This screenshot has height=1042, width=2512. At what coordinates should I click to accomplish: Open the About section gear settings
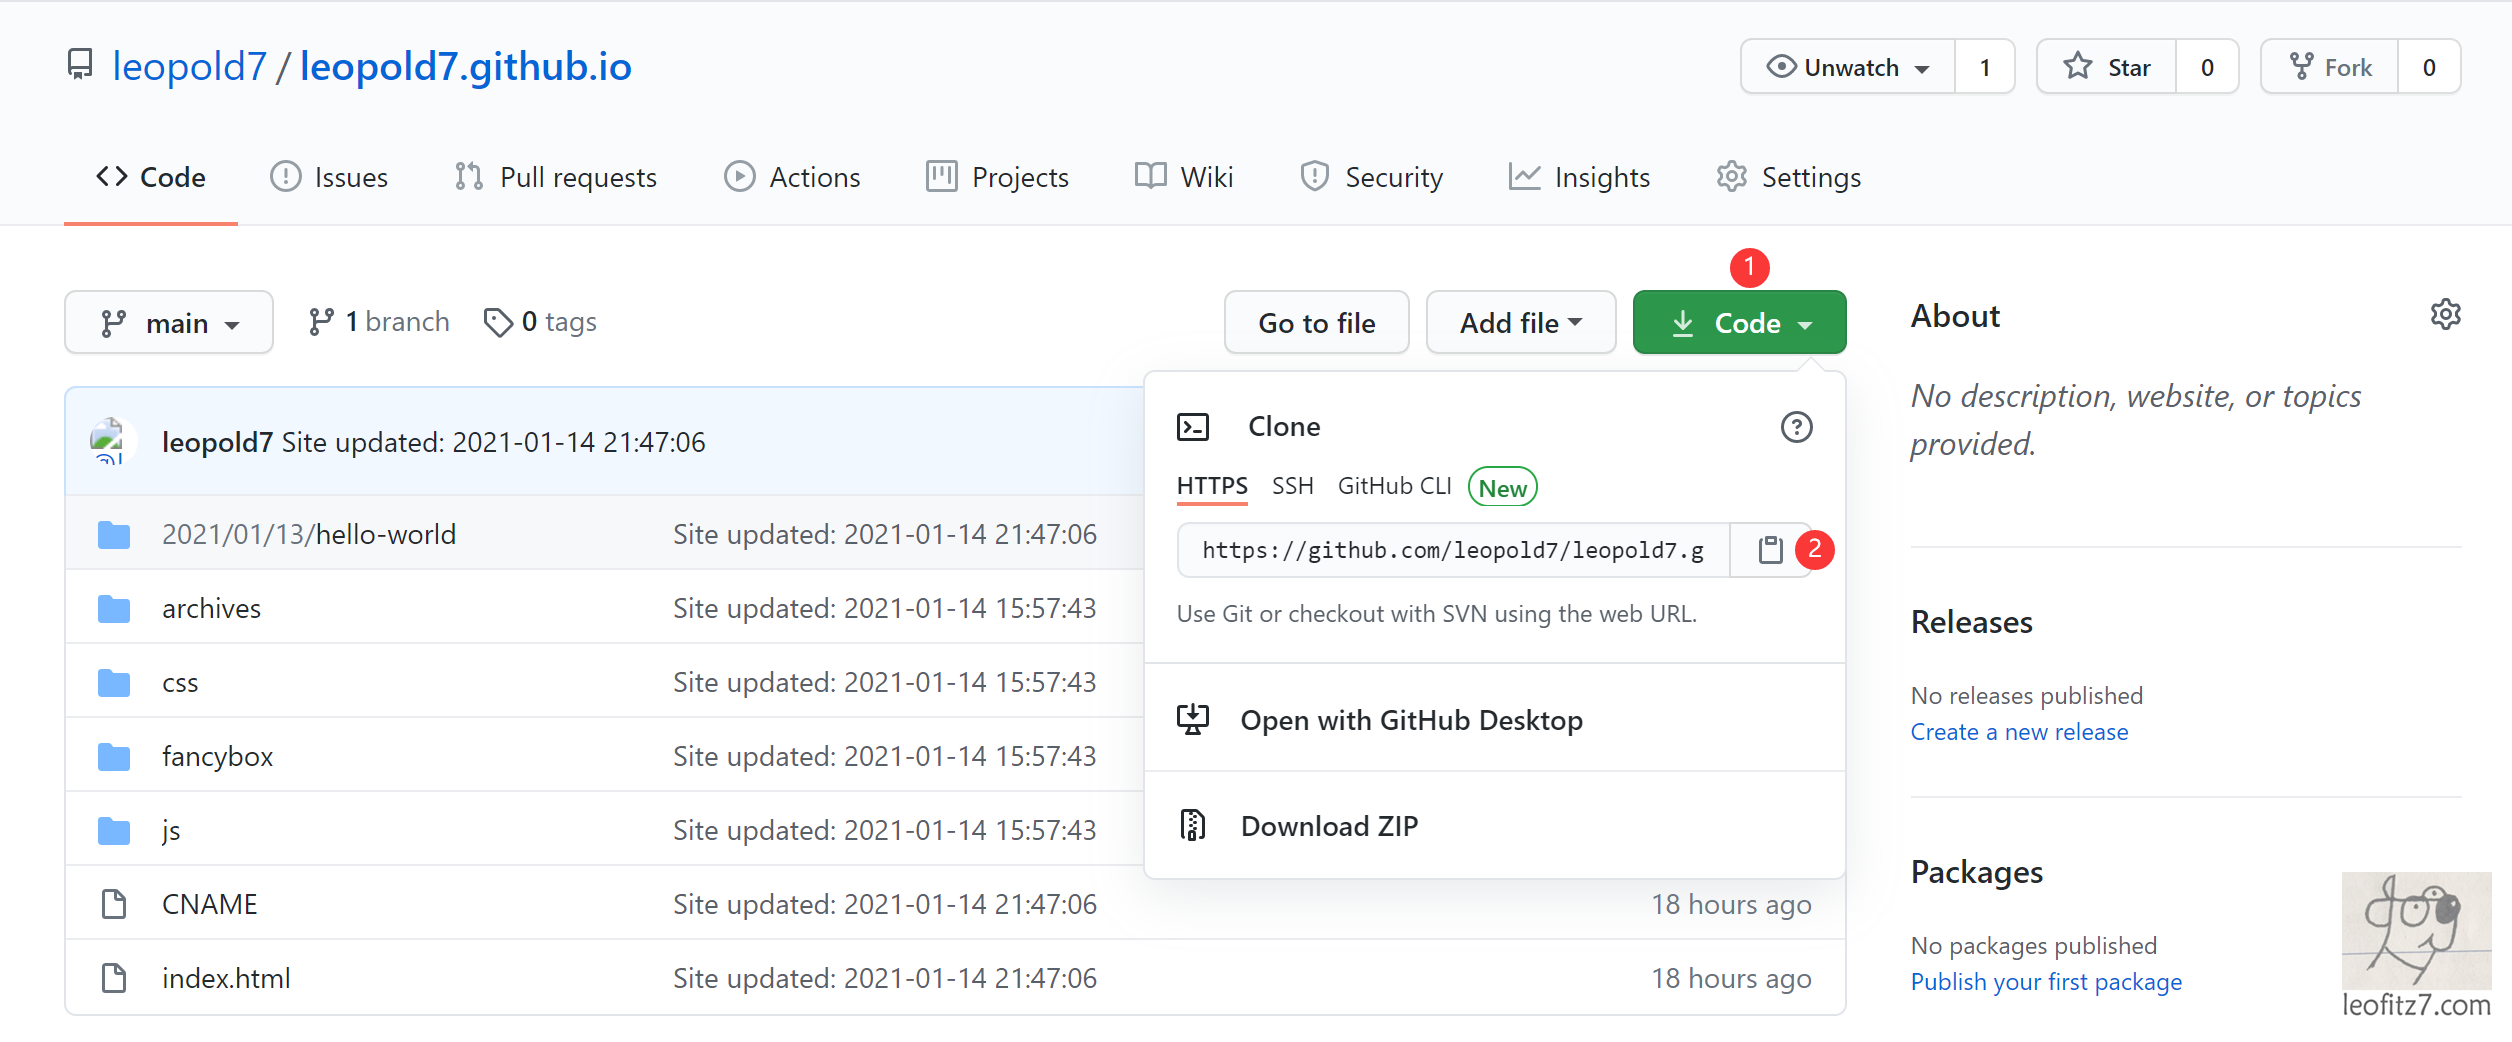[x=2445, y=315]
